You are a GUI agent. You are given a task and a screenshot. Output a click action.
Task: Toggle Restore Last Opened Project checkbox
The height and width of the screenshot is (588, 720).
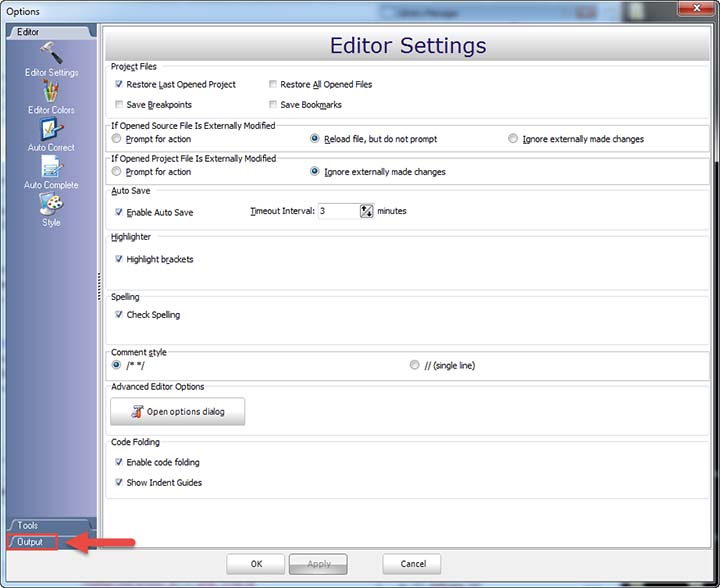click(119, 85)
